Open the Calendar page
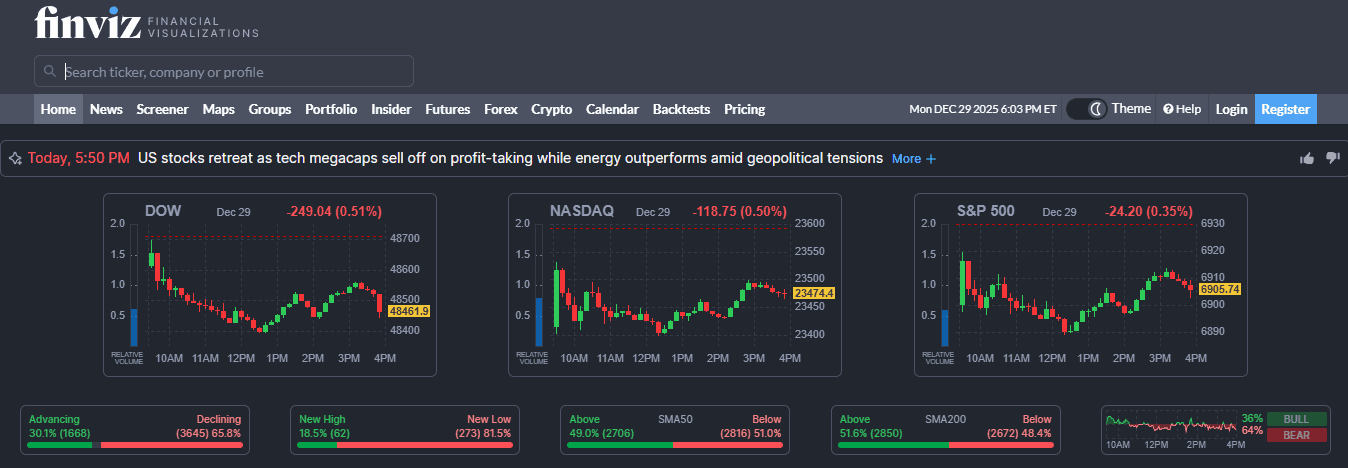This screenshot has height=468, width=1348. [612, 109]
